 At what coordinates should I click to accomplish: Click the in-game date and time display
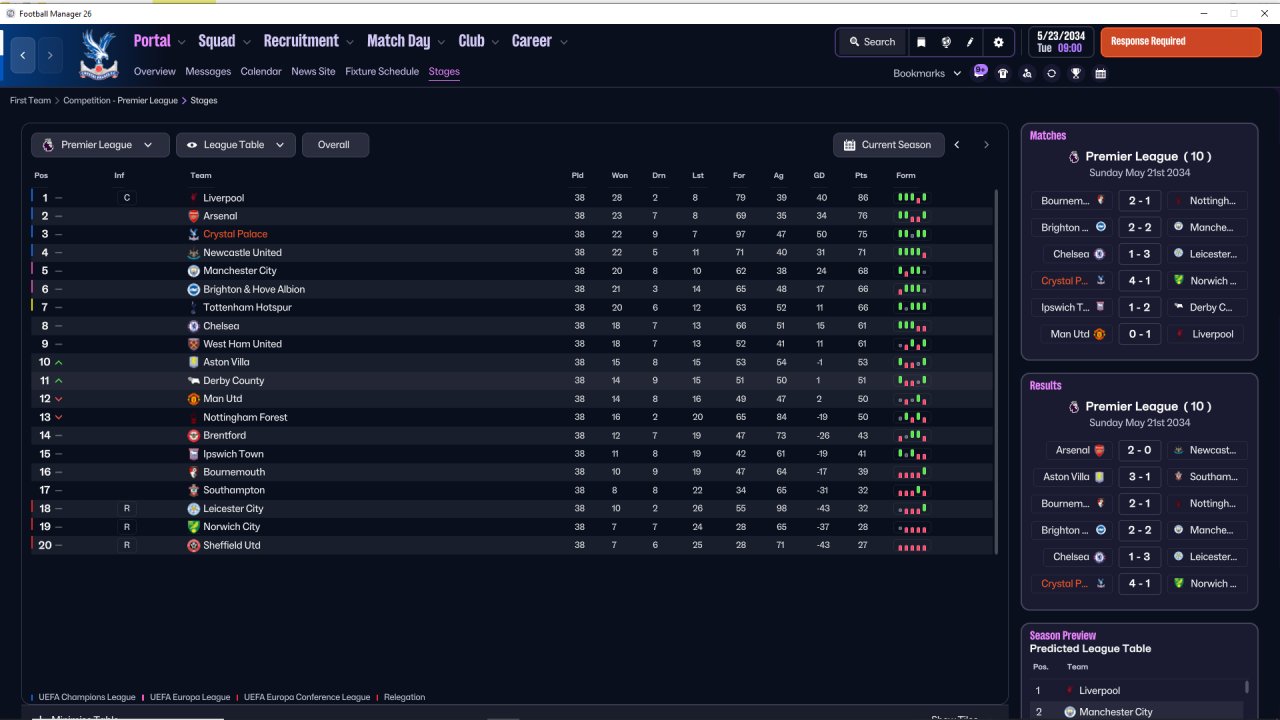click(1060, 42)
